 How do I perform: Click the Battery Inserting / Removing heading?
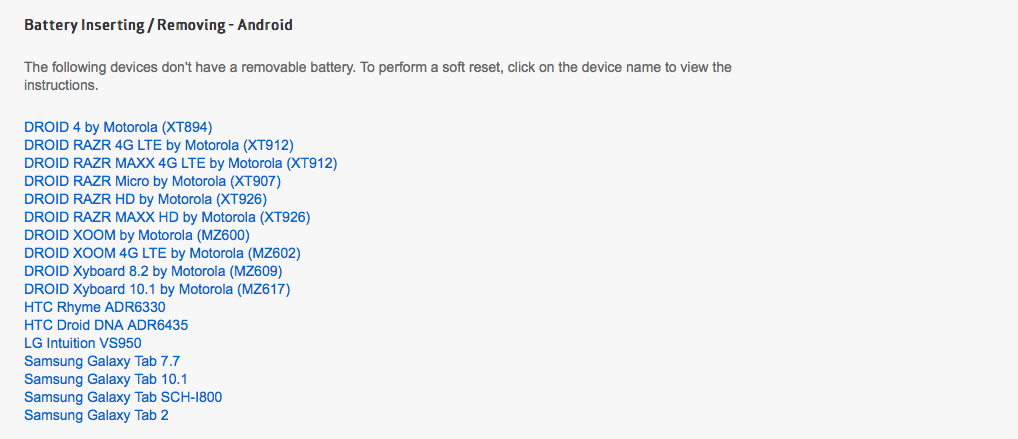[x=158, y=25]
